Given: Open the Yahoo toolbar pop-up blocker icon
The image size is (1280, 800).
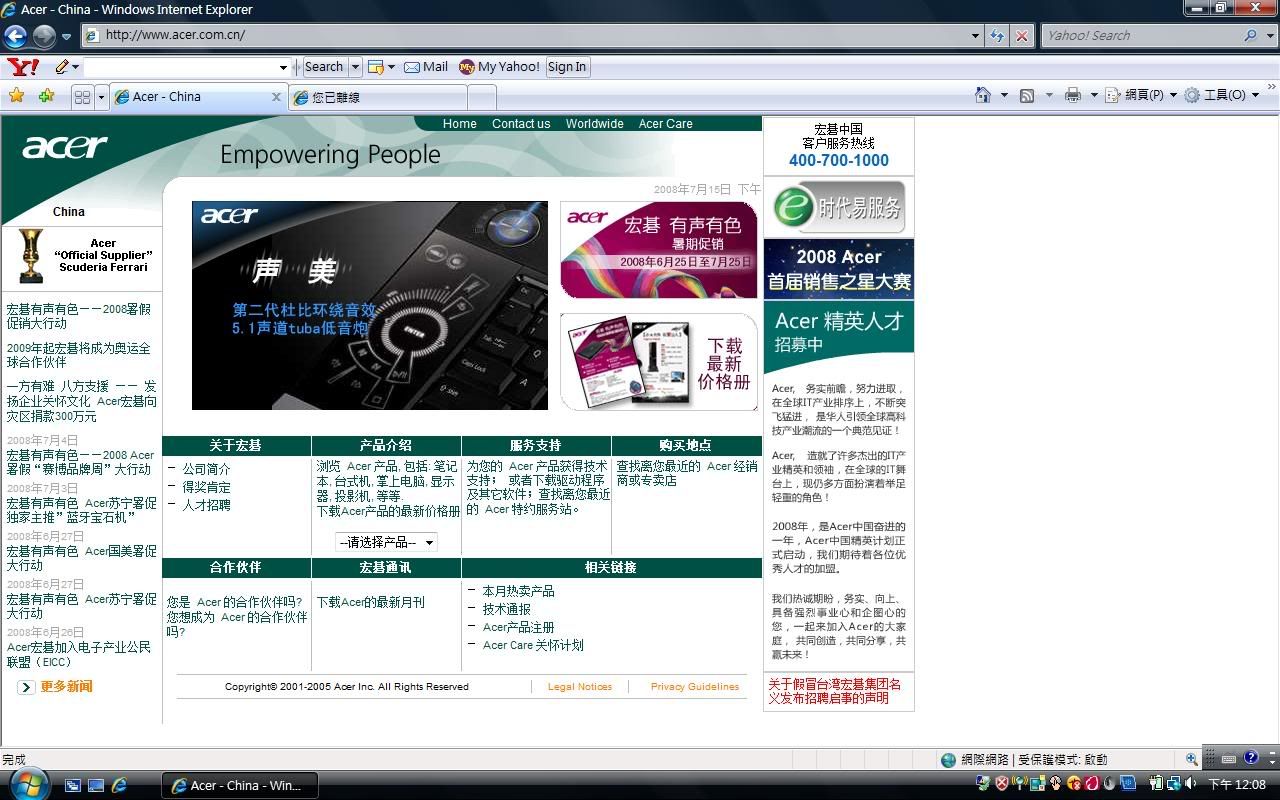Looking at the screenshot, I should point(376,67).
